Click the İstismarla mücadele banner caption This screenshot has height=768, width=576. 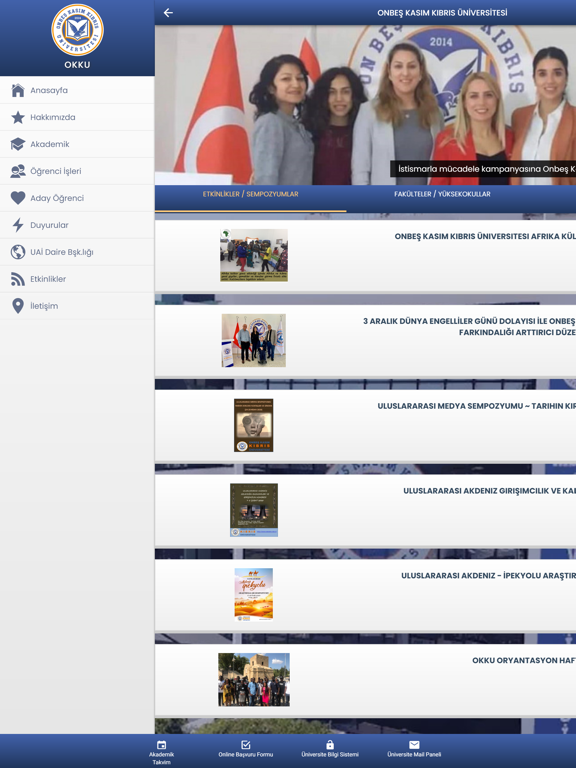(x=483, y=169)
